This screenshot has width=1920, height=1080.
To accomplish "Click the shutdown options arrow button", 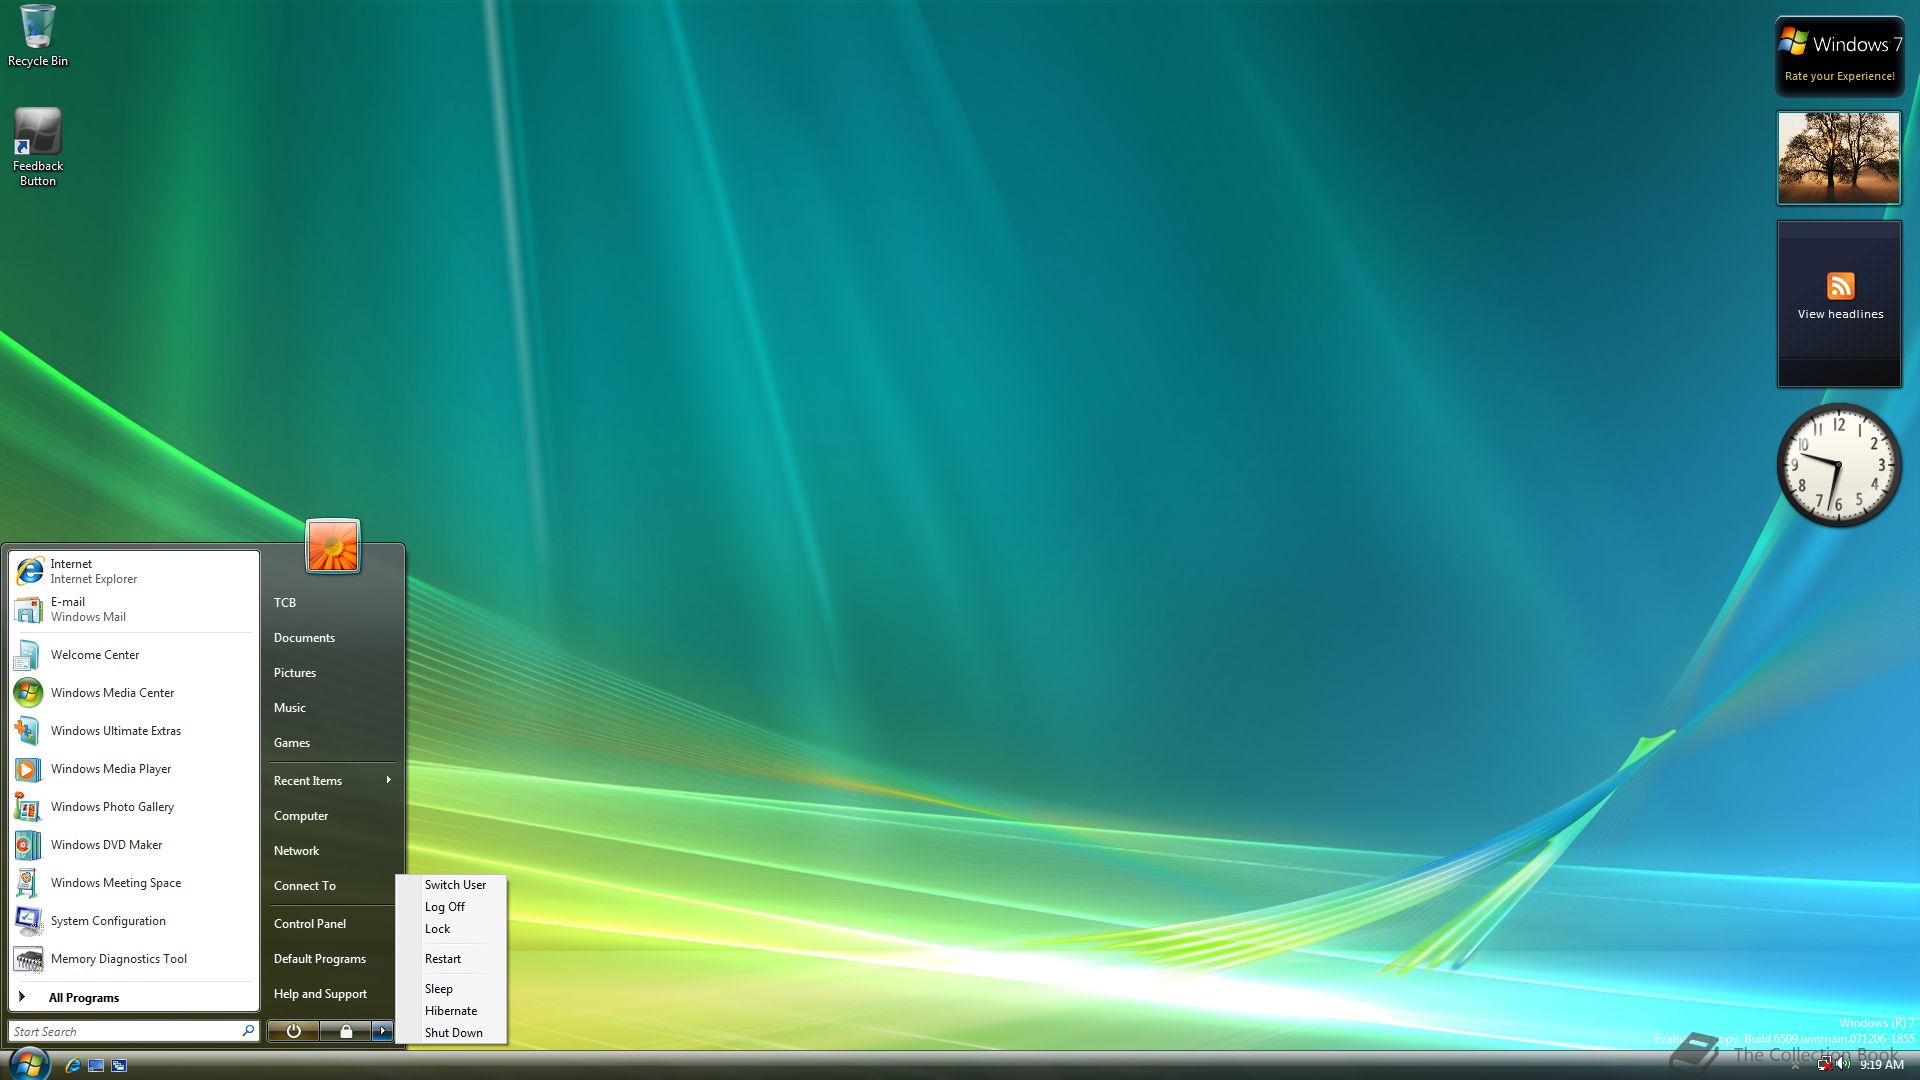I will click(382, 1031).
